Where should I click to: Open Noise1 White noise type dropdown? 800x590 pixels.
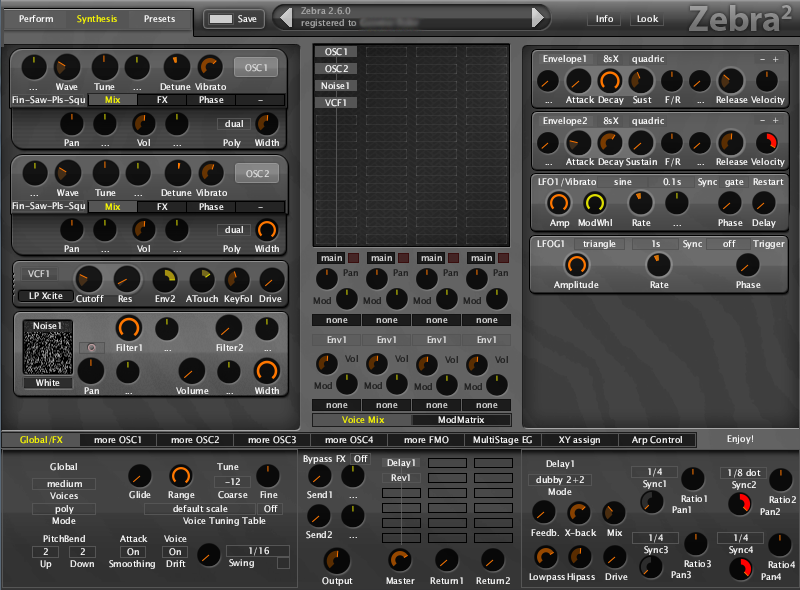tap(47, 383)
